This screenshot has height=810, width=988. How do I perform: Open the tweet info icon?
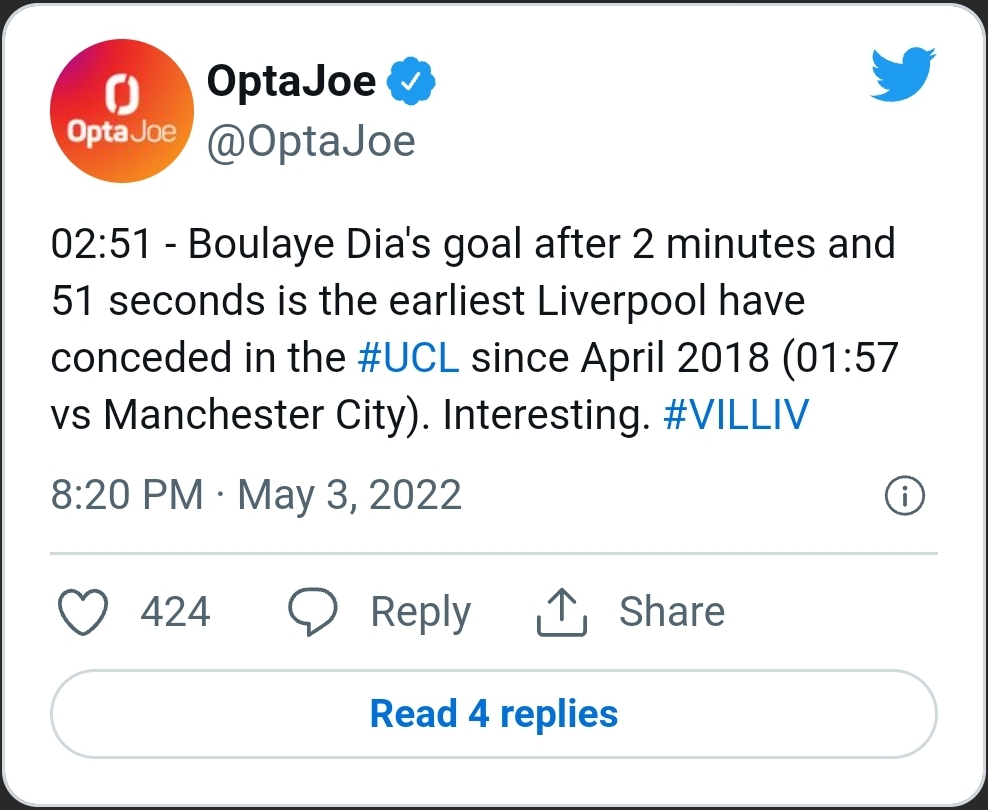(x=906, y=496)
